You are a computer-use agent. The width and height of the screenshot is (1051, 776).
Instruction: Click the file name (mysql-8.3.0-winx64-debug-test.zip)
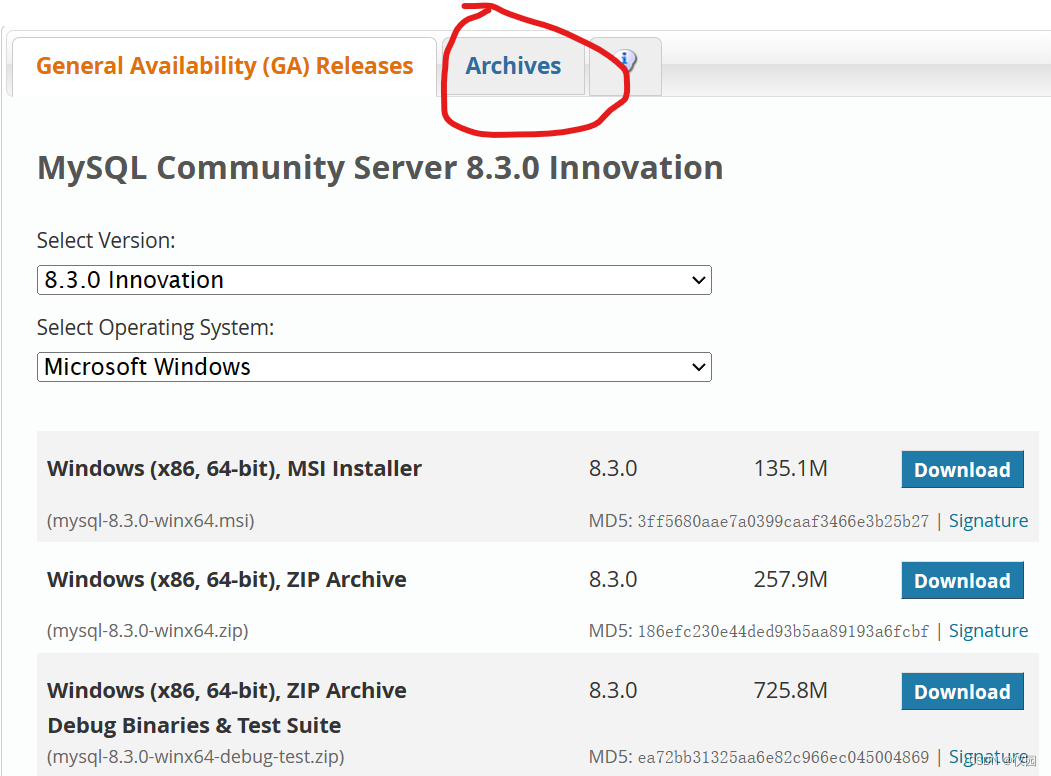point(196,757)
